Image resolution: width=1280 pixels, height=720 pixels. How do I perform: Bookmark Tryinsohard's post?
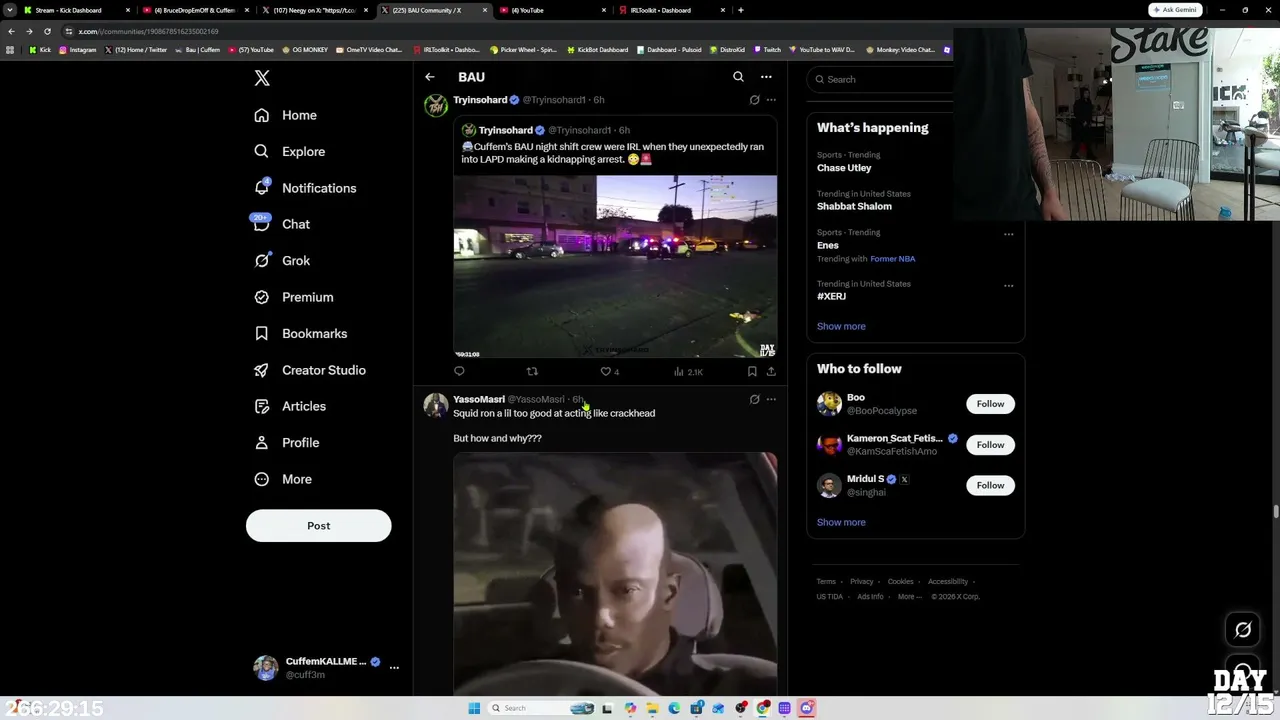pyautogui.click(x=752, y=371)
